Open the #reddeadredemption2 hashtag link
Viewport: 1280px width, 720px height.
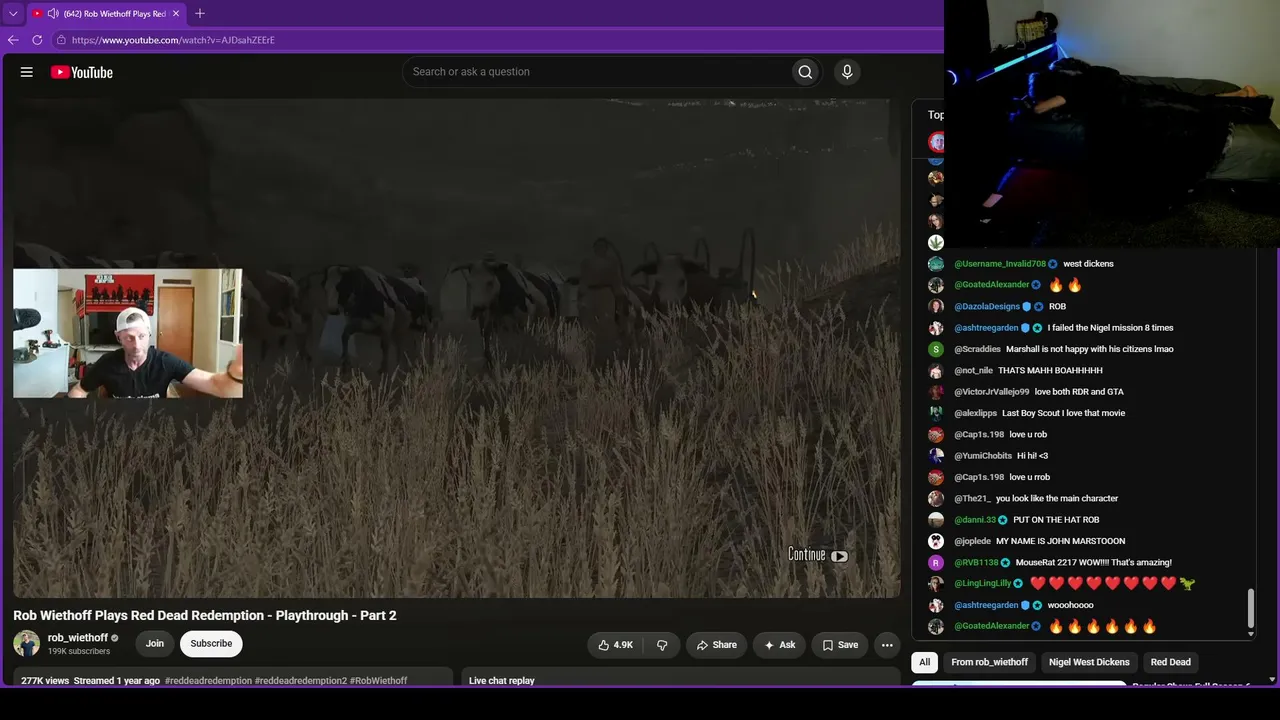click(x=301, y=681)
